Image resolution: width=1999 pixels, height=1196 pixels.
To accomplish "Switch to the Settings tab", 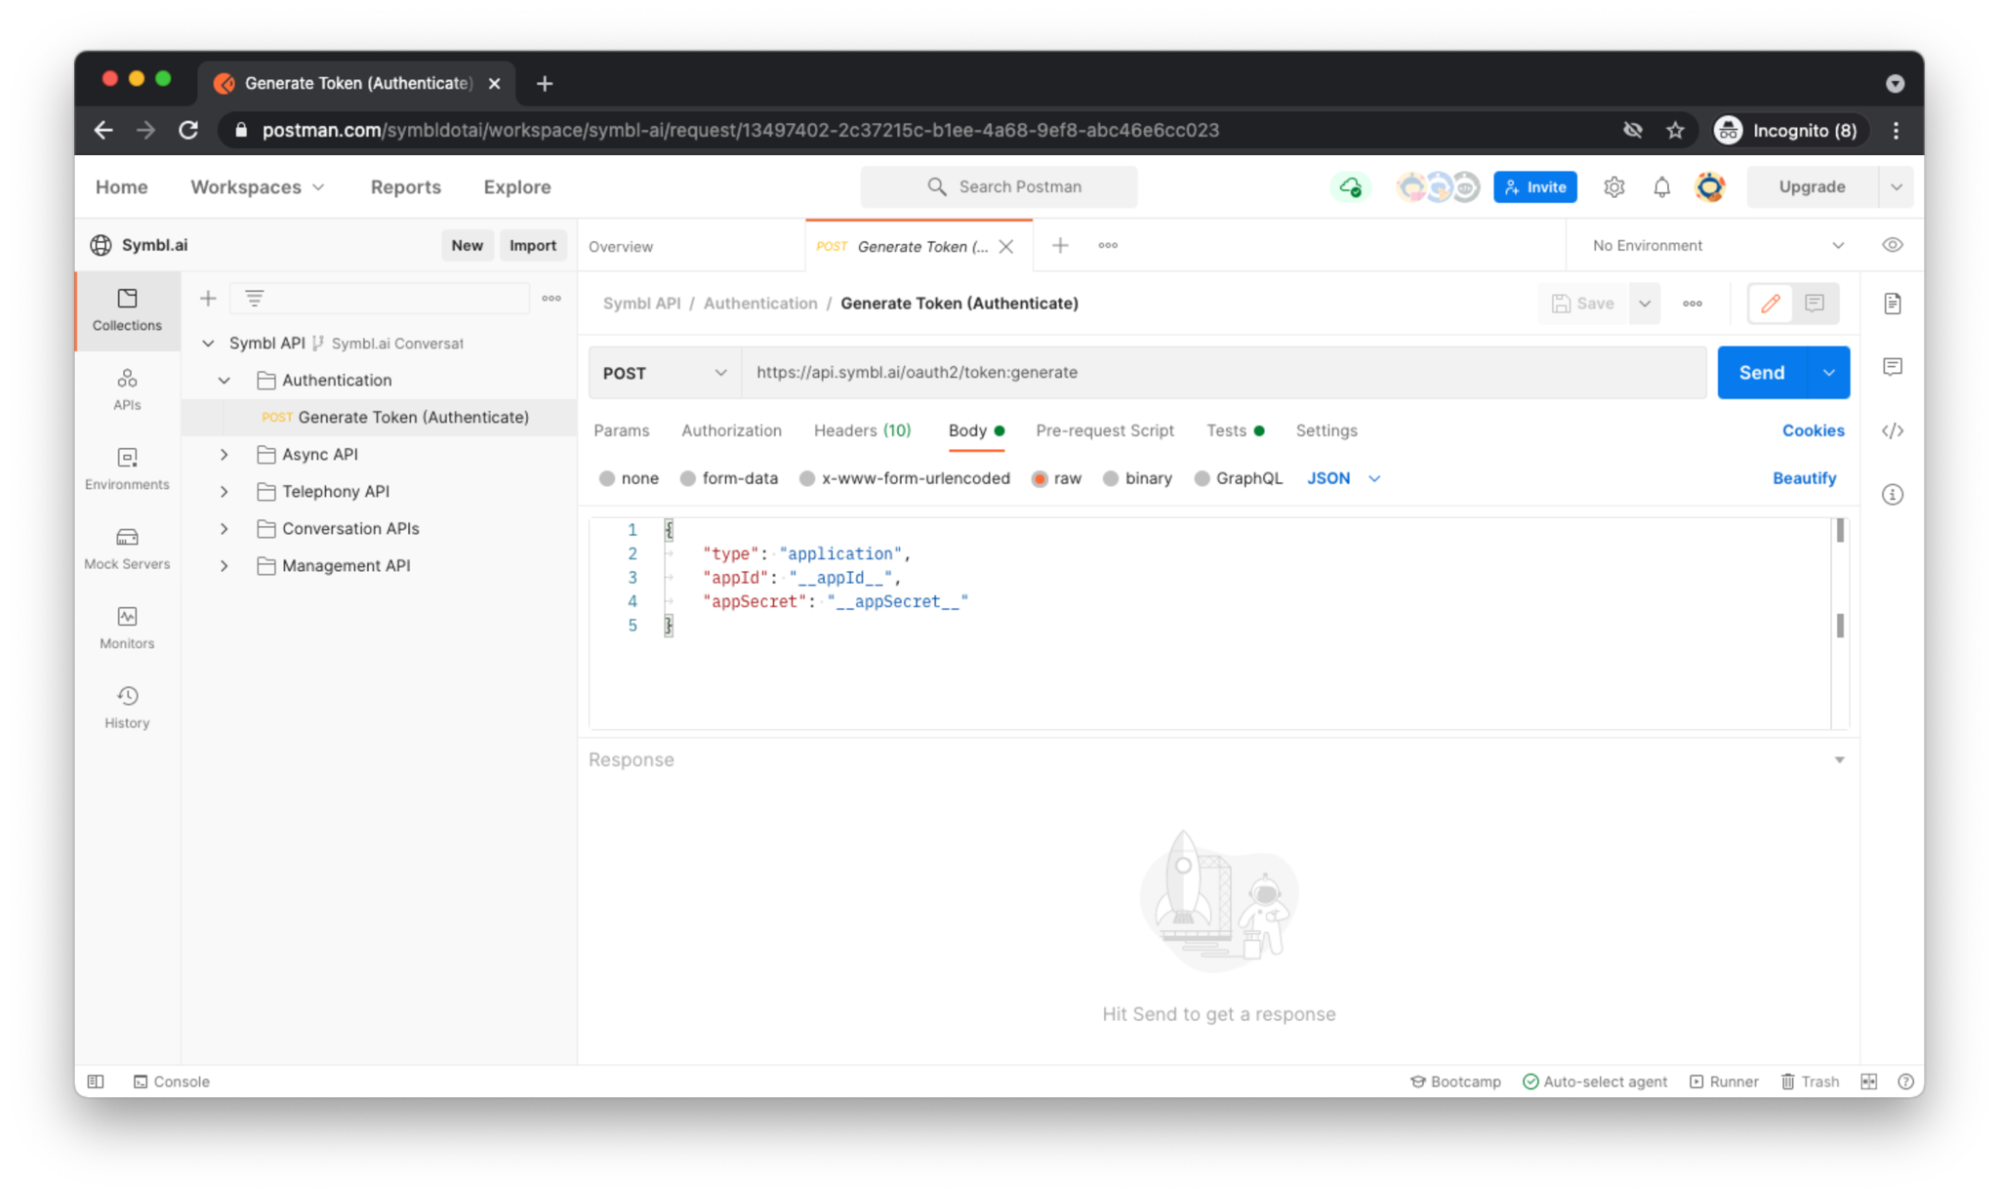I will pyautogui.click(x=1326, y=430).
